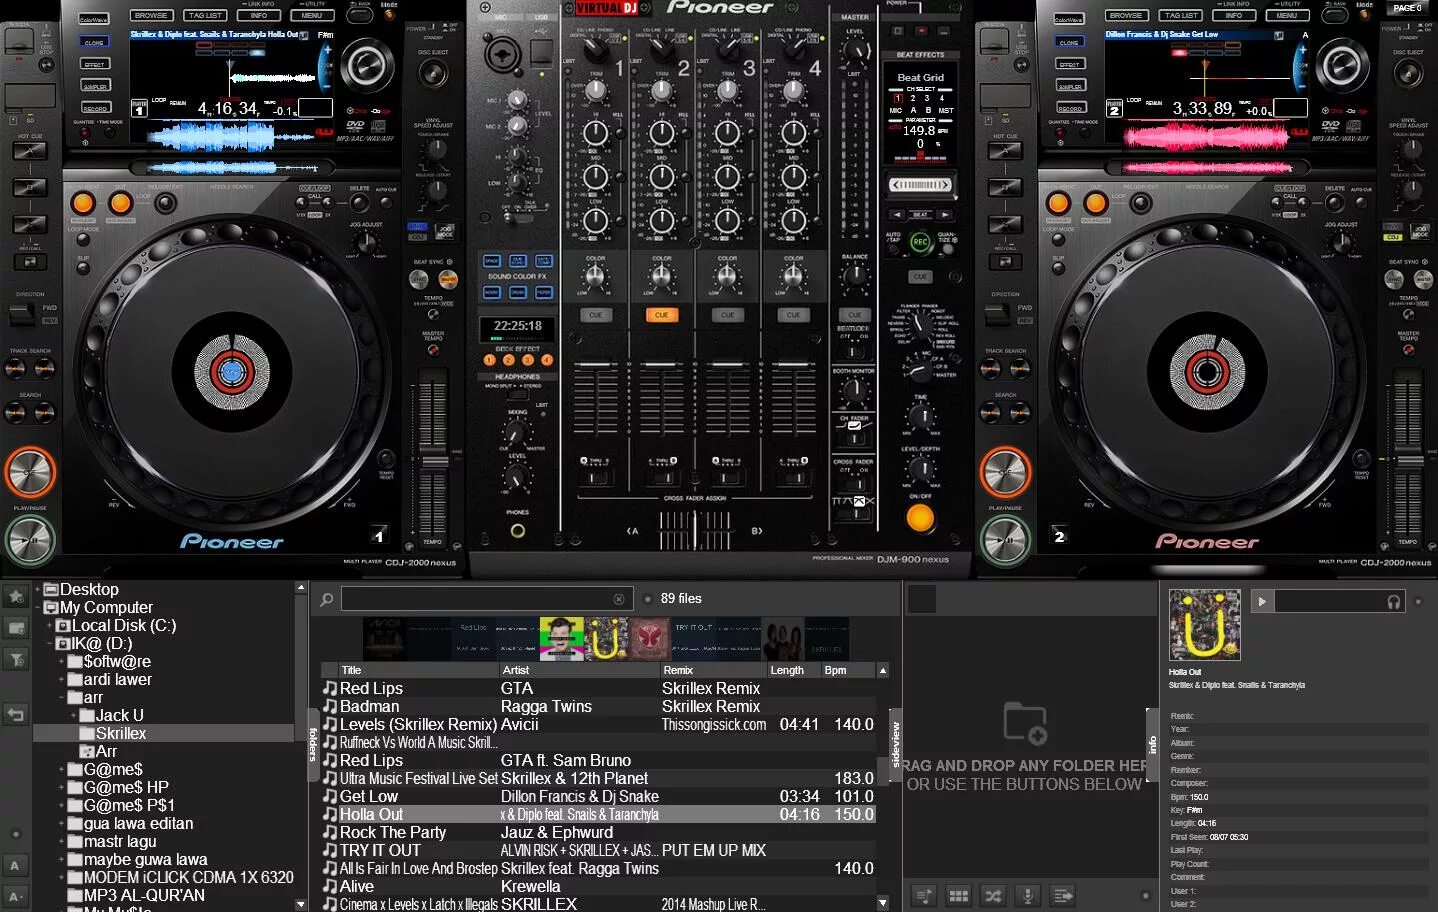Toggle the Master CUE button
1438x912 pixels.
point(854,315)
